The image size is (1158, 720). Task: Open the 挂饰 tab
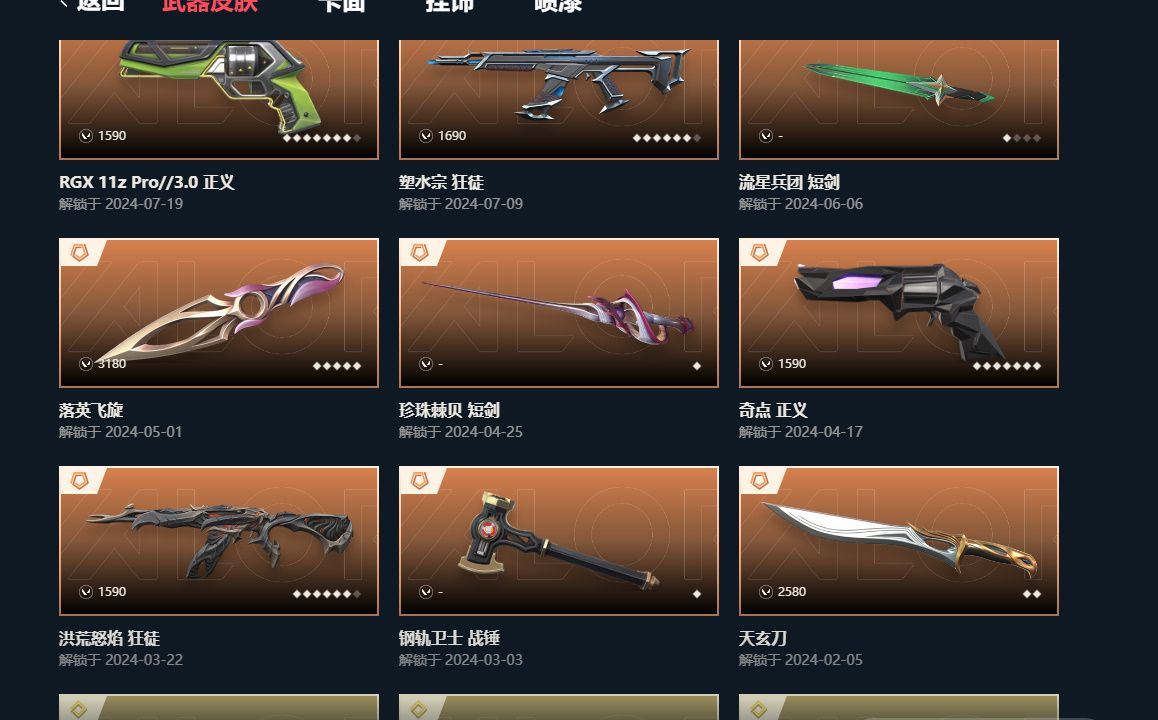pyautogui.click(x=450, y=4)
